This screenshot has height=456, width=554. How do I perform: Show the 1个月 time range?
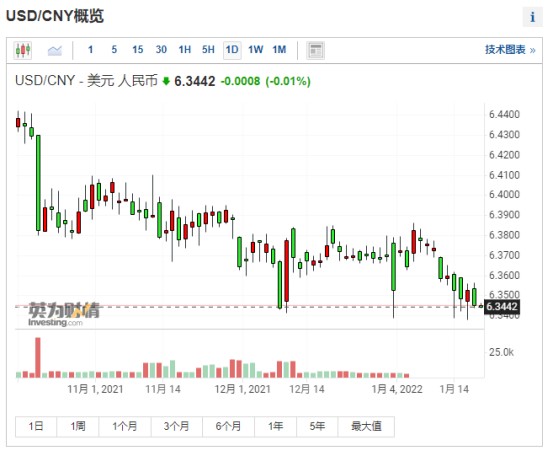click(x=125, y=426)
